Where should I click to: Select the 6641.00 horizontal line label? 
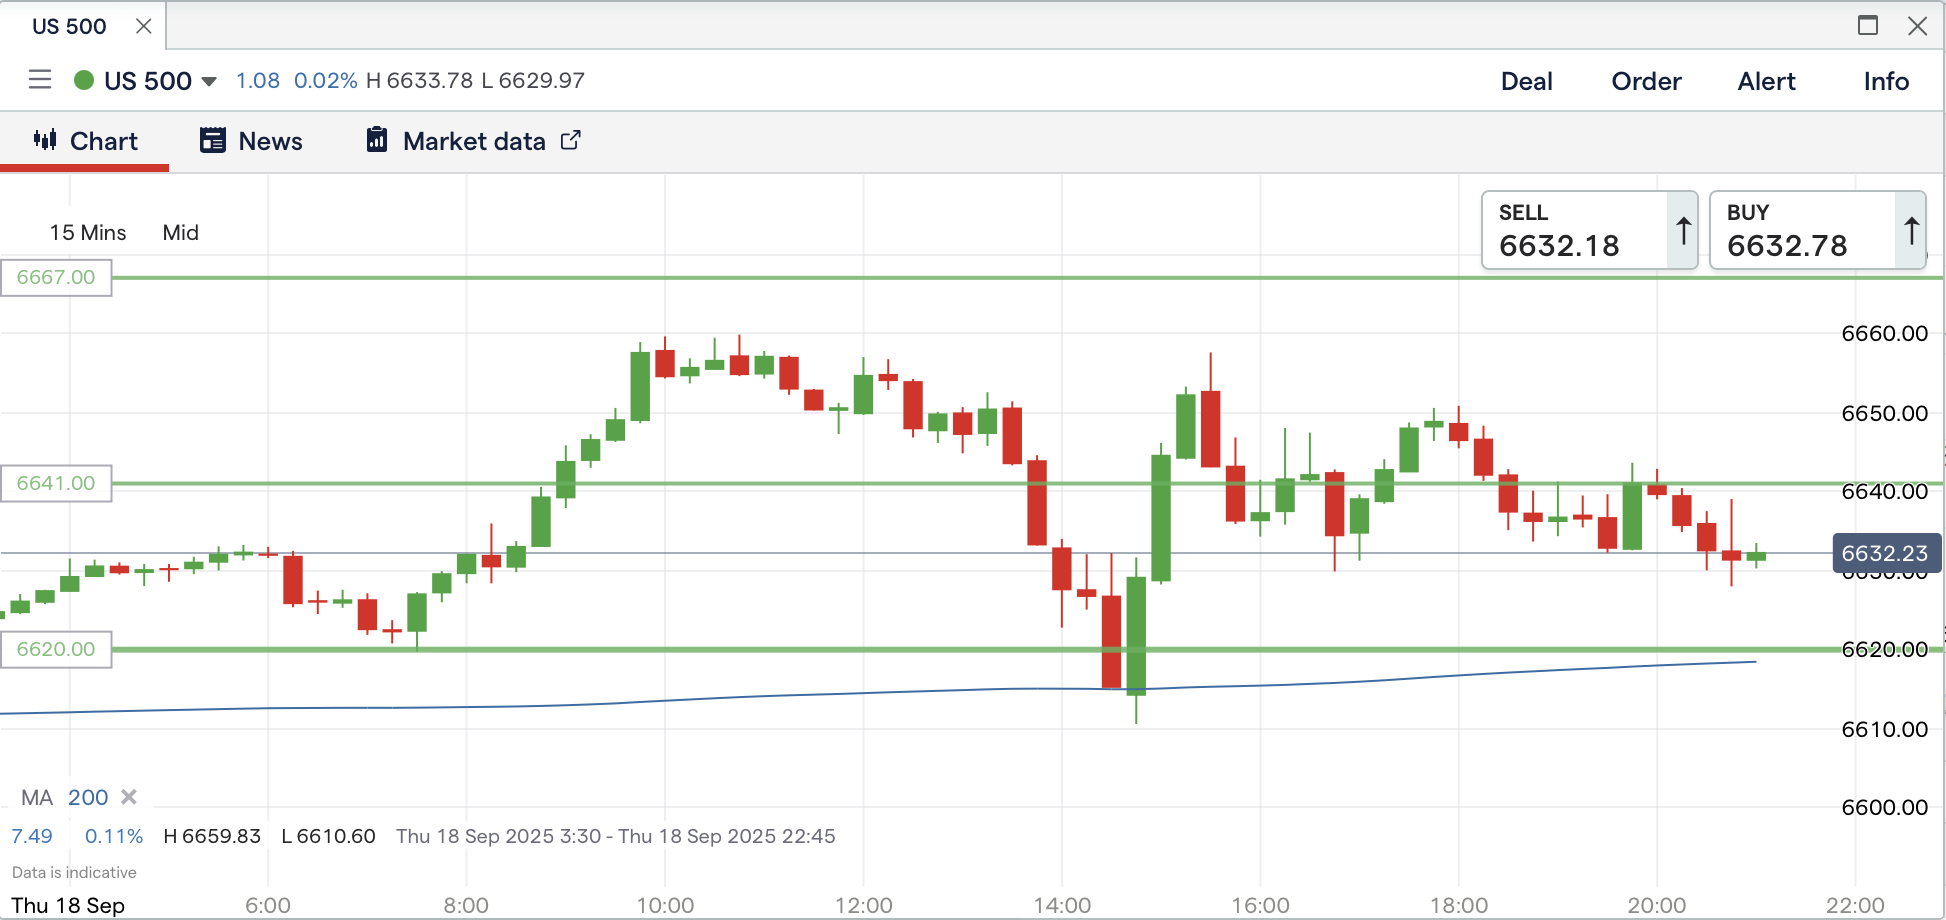56,484
